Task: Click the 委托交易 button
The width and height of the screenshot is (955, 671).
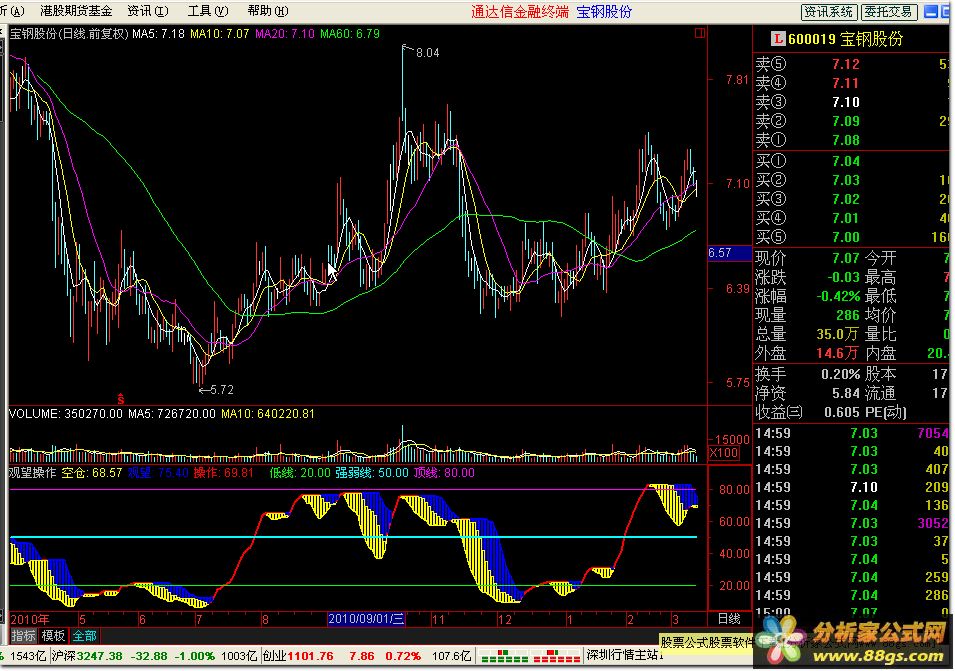Action: click(889, 12)
